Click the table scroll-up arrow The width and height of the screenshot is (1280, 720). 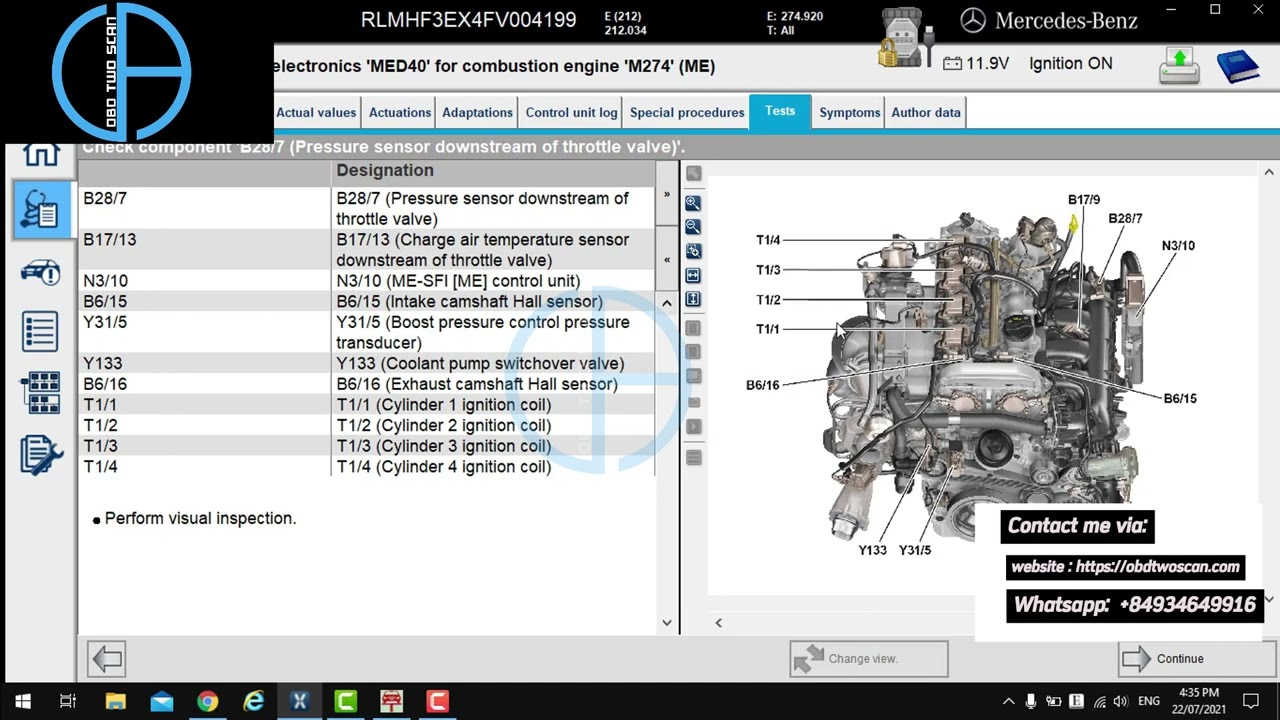click(x=667, y=302)
